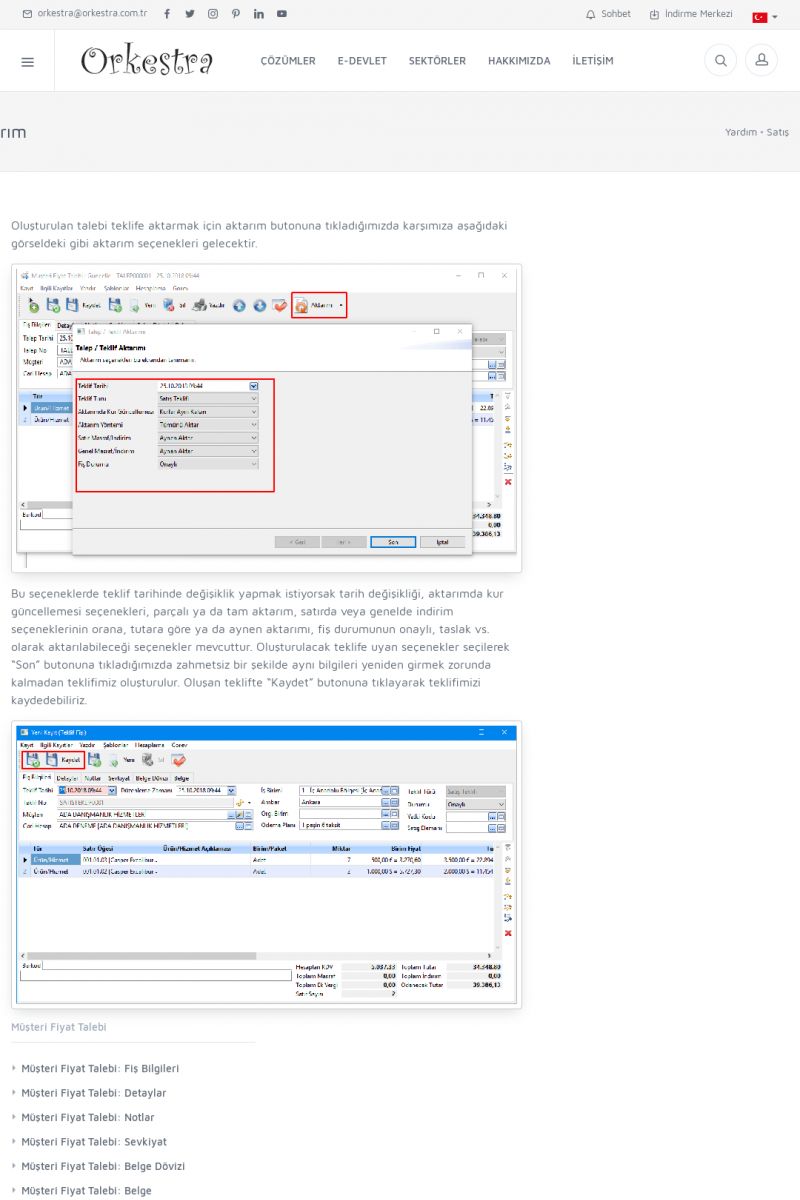Open Müşteri Fiyat Talebi: Belge Dövizi
The height and width of the screenshot is (1200, 800).
pyautogui.click(x=103, y=1166)
